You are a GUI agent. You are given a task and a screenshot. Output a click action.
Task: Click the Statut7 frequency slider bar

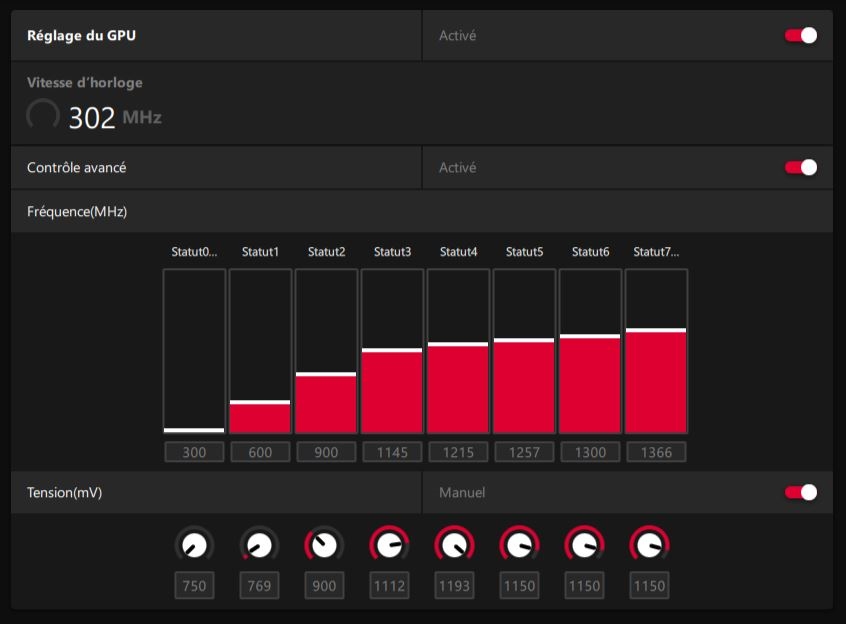656,351
